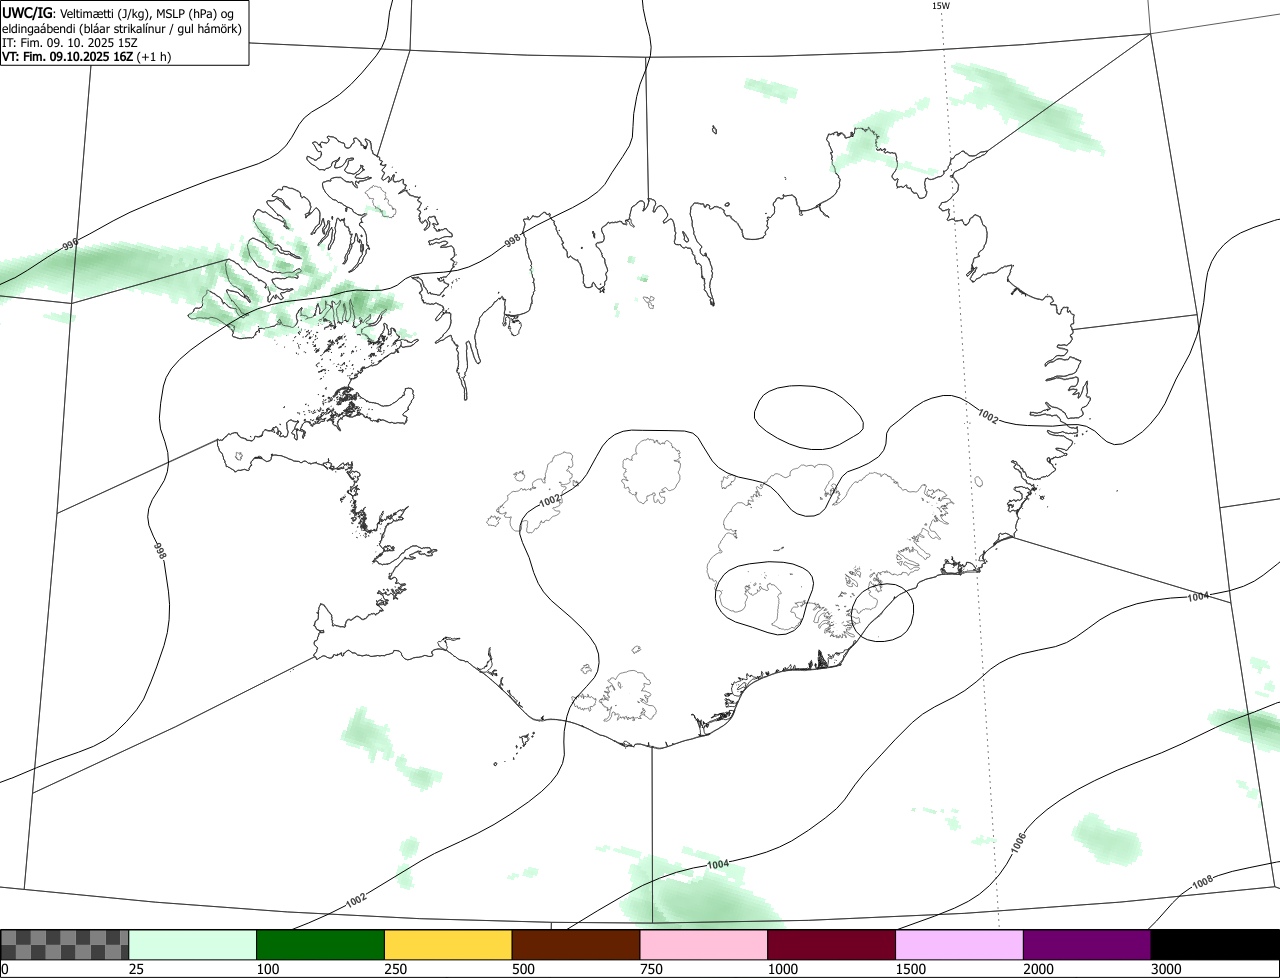Click the legend value '1500'
Image resolution: width=1280 pixels, height=978 pixels.
point(910,970)
